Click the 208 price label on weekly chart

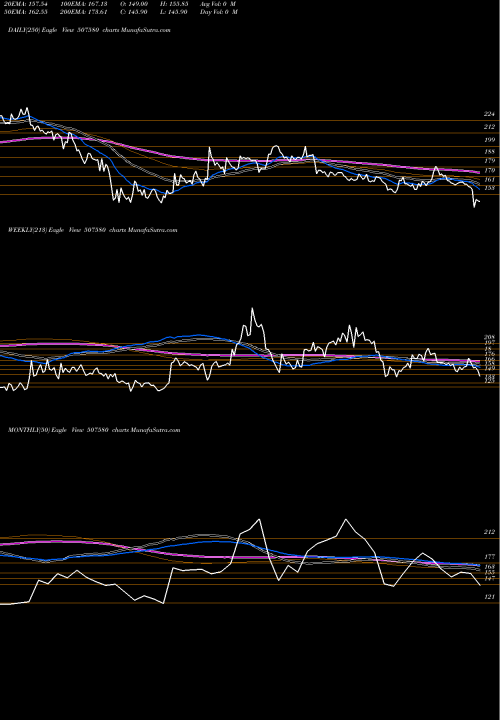(489, 337)
